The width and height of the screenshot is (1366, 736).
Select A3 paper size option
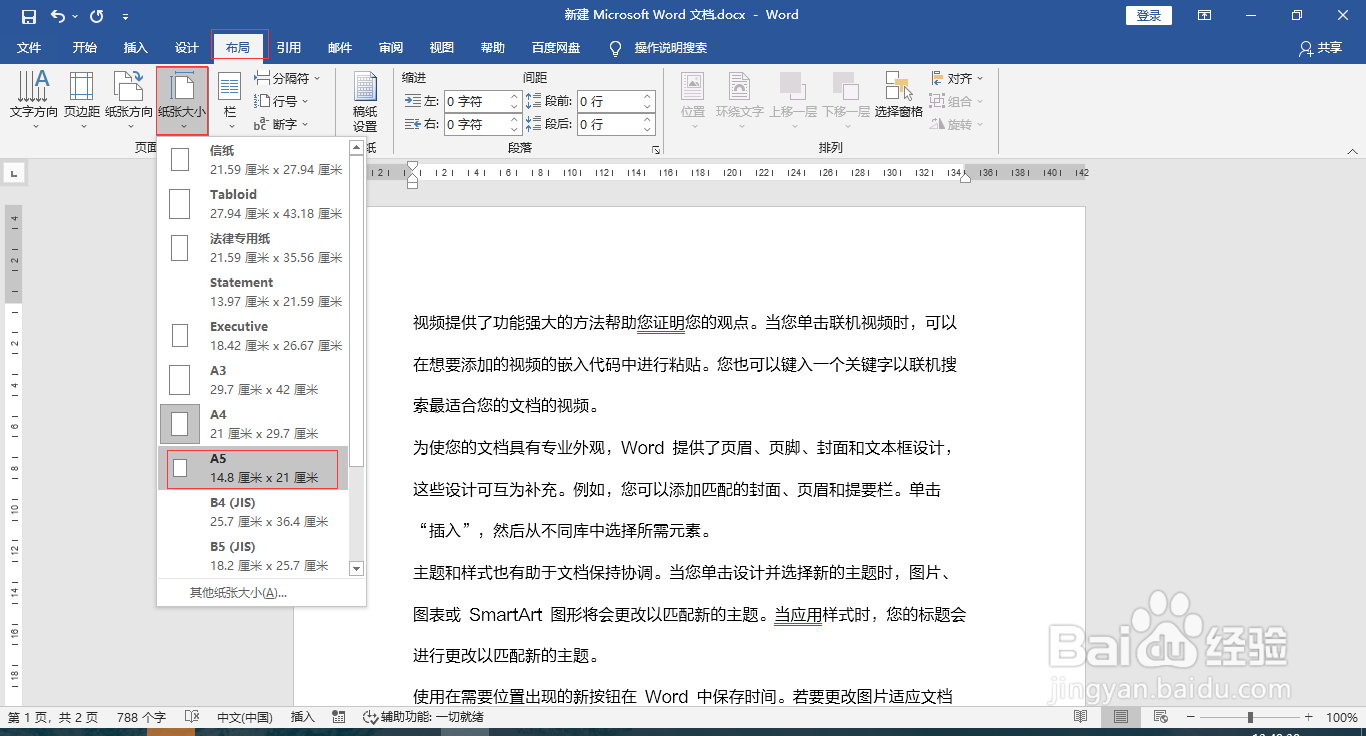[x=254, y=380]
